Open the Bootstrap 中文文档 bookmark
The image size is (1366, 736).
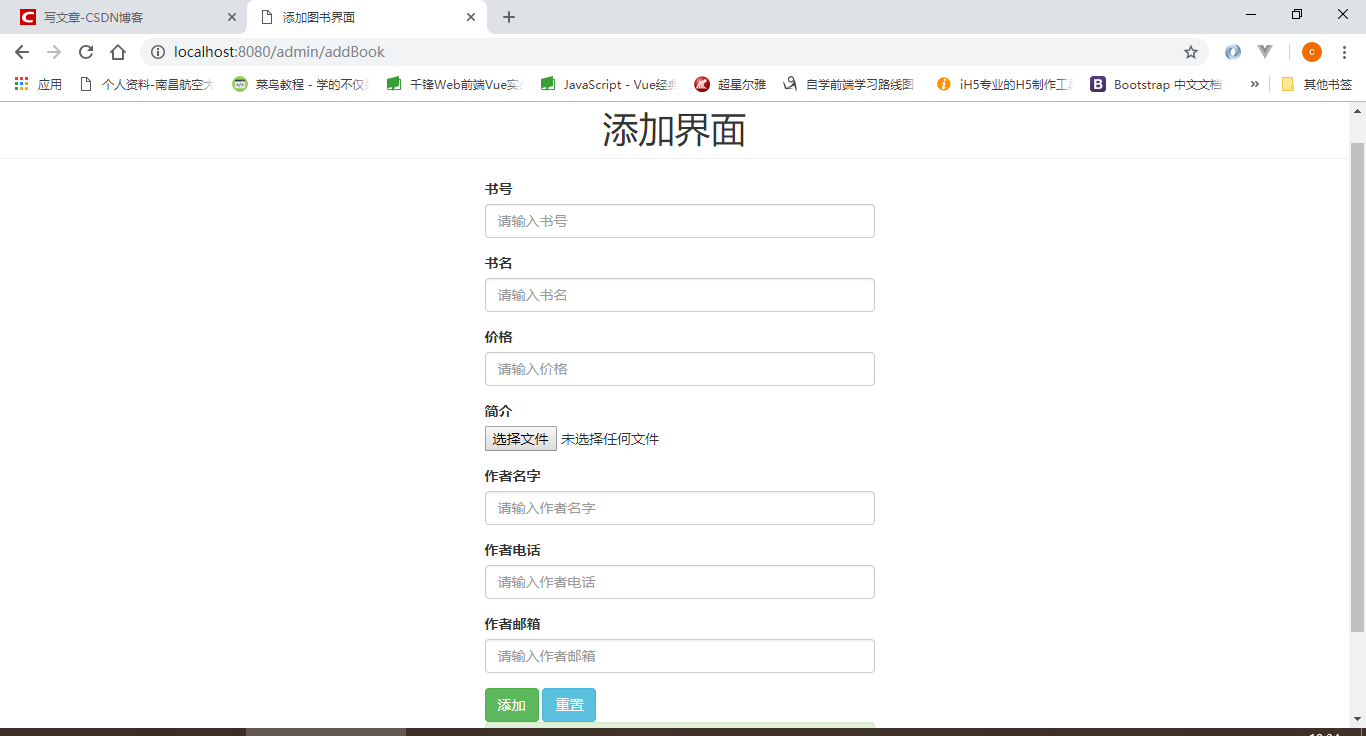(x=1158, y=84)
